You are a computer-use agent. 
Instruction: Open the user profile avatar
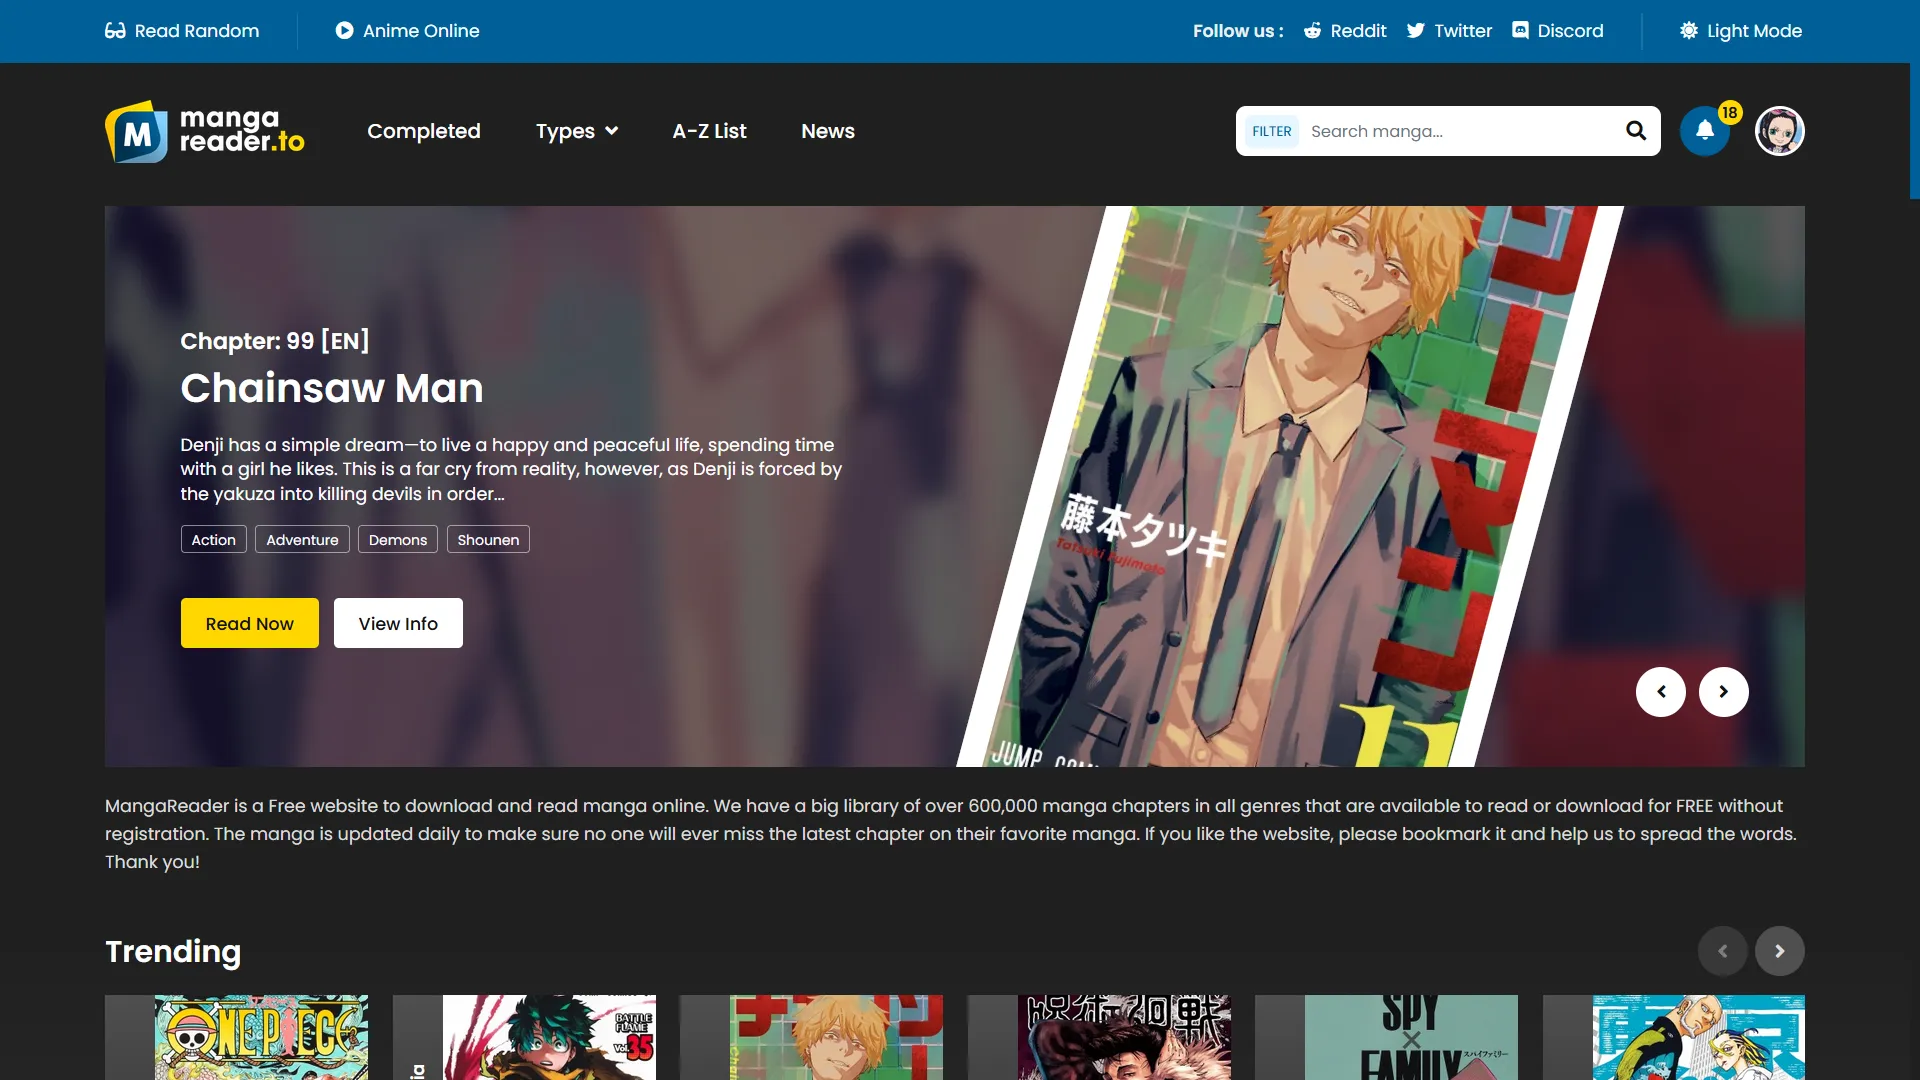point(1780,131)
